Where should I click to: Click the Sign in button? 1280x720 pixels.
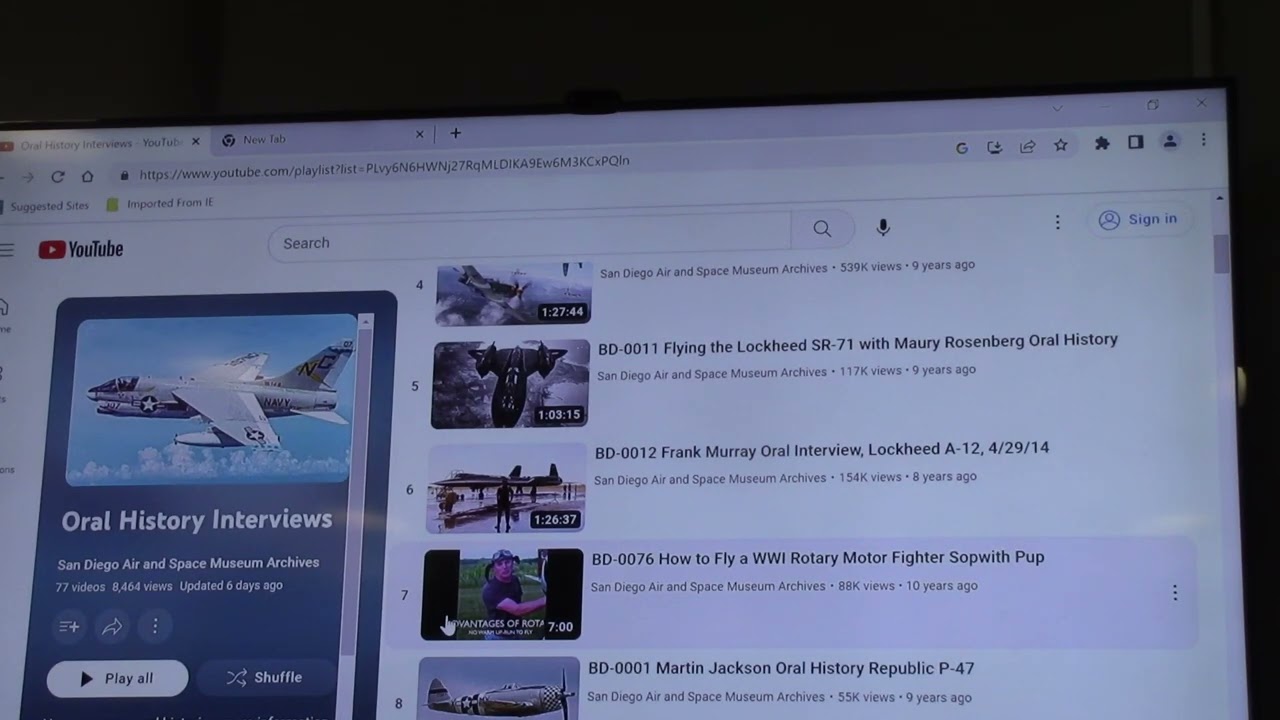[1139, 220]
